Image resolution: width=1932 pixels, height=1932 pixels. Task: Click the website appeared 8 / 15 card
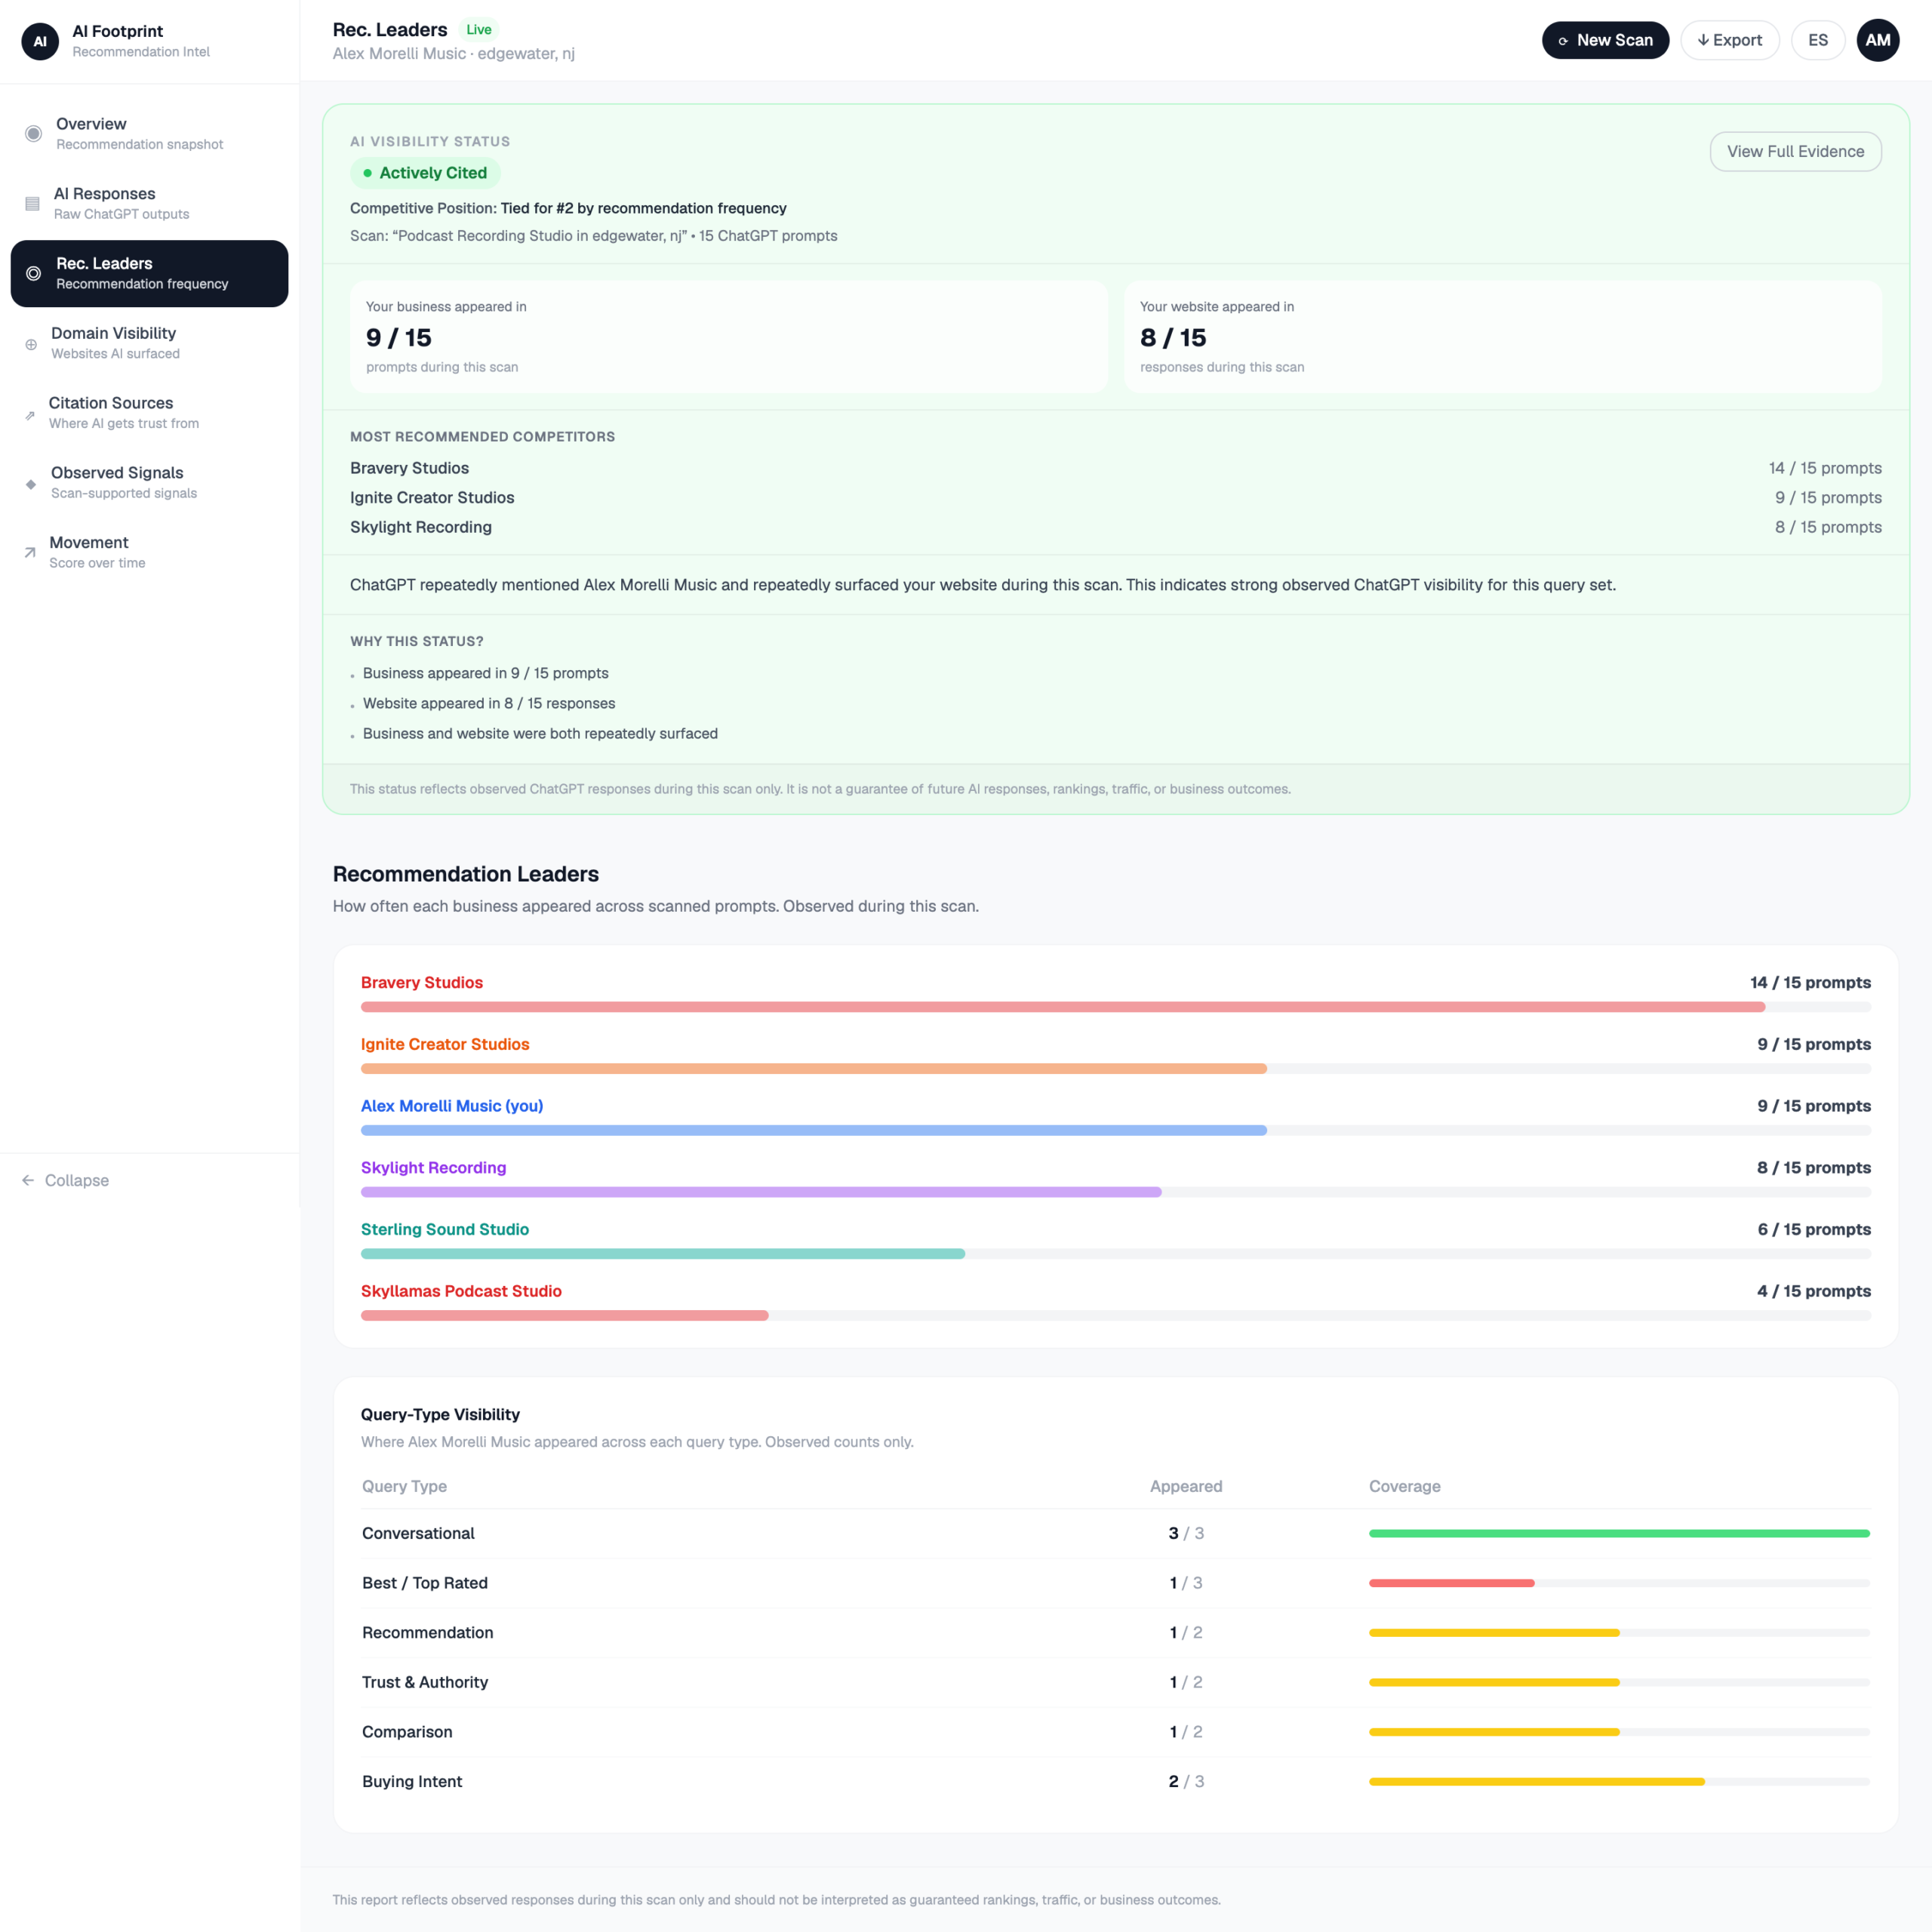pos(1503,337)
